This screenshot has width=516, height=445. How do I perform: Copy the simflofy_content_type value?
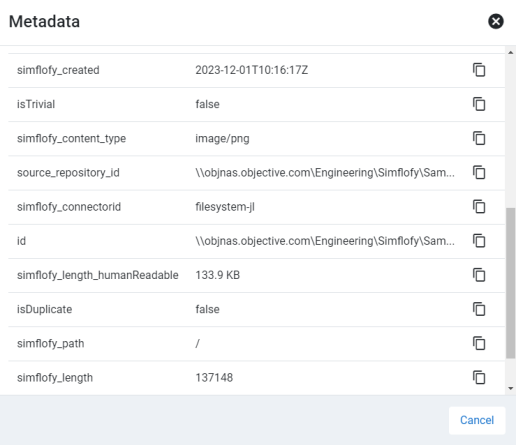pos(479,138)
